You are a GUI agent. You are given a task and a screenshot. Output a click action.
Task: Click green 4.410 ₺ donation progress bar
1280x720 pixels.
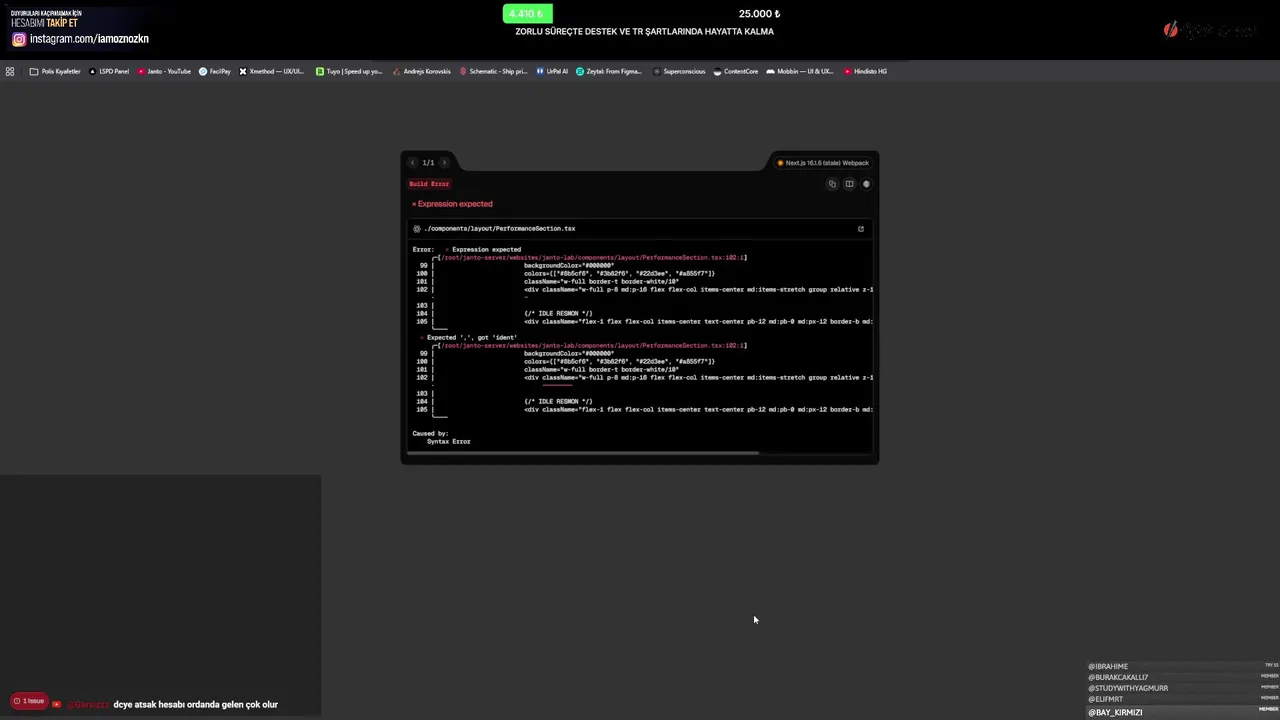527,13
